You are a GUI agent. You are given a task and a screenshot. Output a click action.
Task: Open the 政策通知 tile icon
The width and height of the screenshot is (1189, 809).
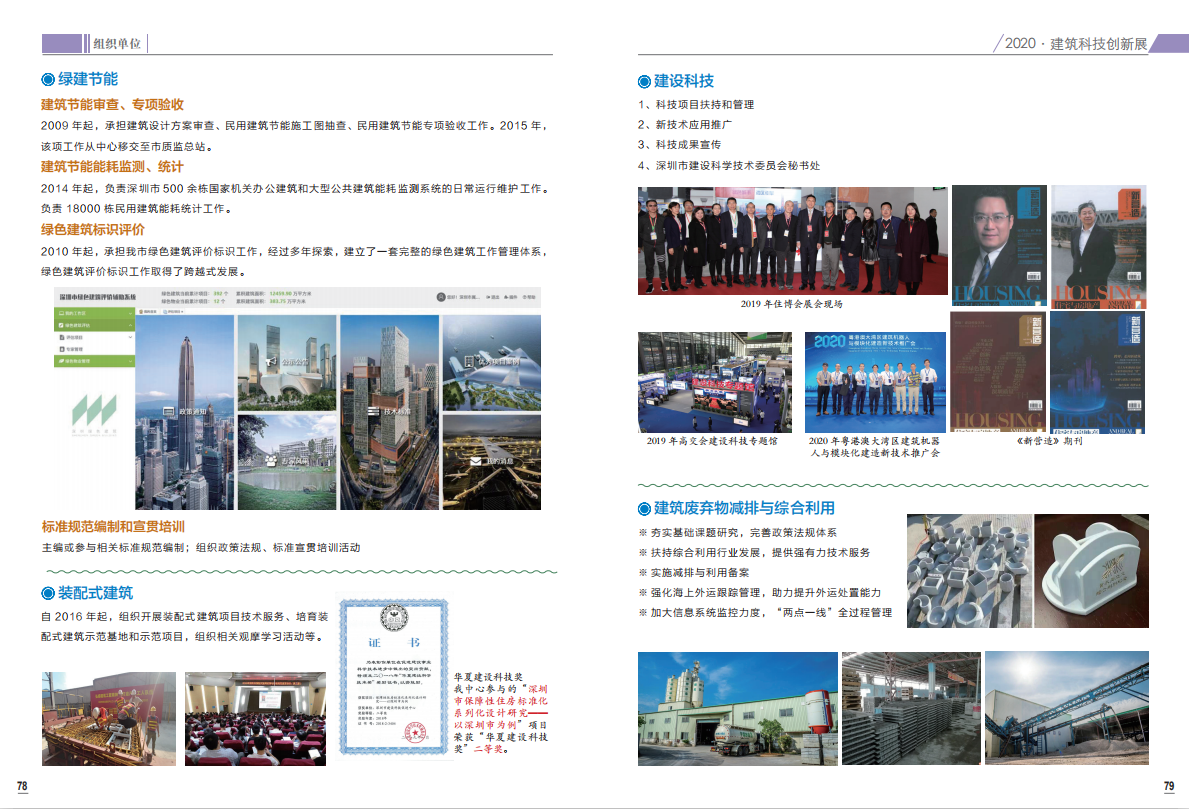click(167, 411)
